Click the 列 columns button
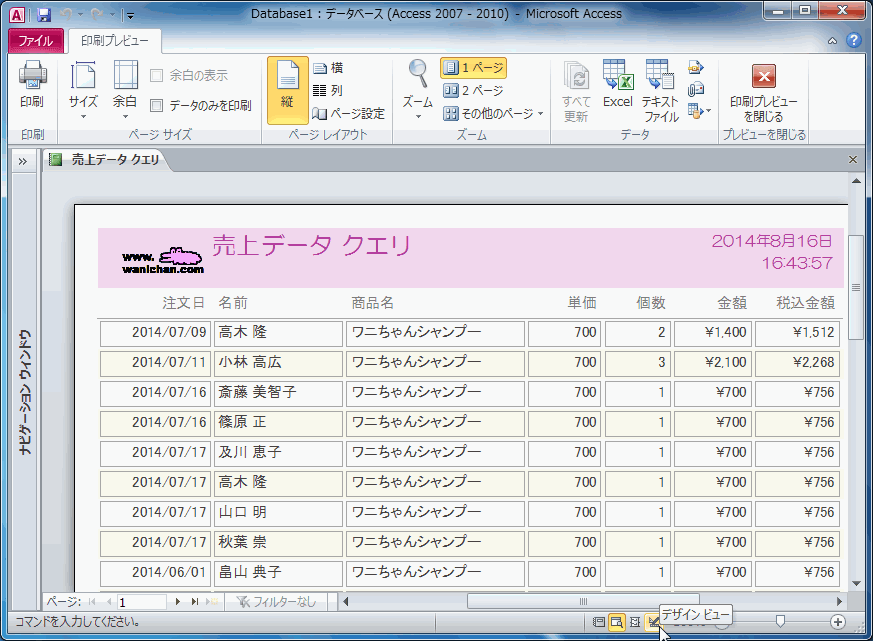 pyautogui.click(x=328, y=90)
